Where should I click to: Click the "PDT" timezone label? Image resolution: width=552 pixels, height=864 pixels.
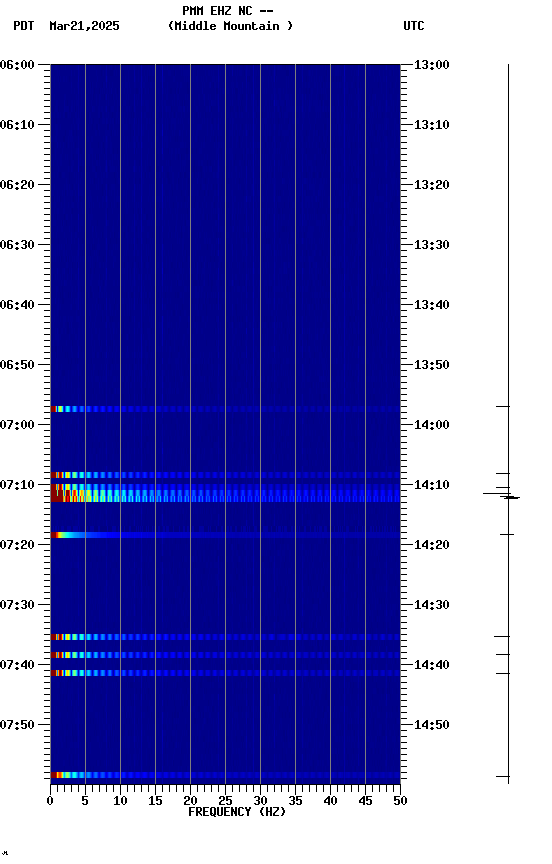pyautogui.click(x=24, y=26)
